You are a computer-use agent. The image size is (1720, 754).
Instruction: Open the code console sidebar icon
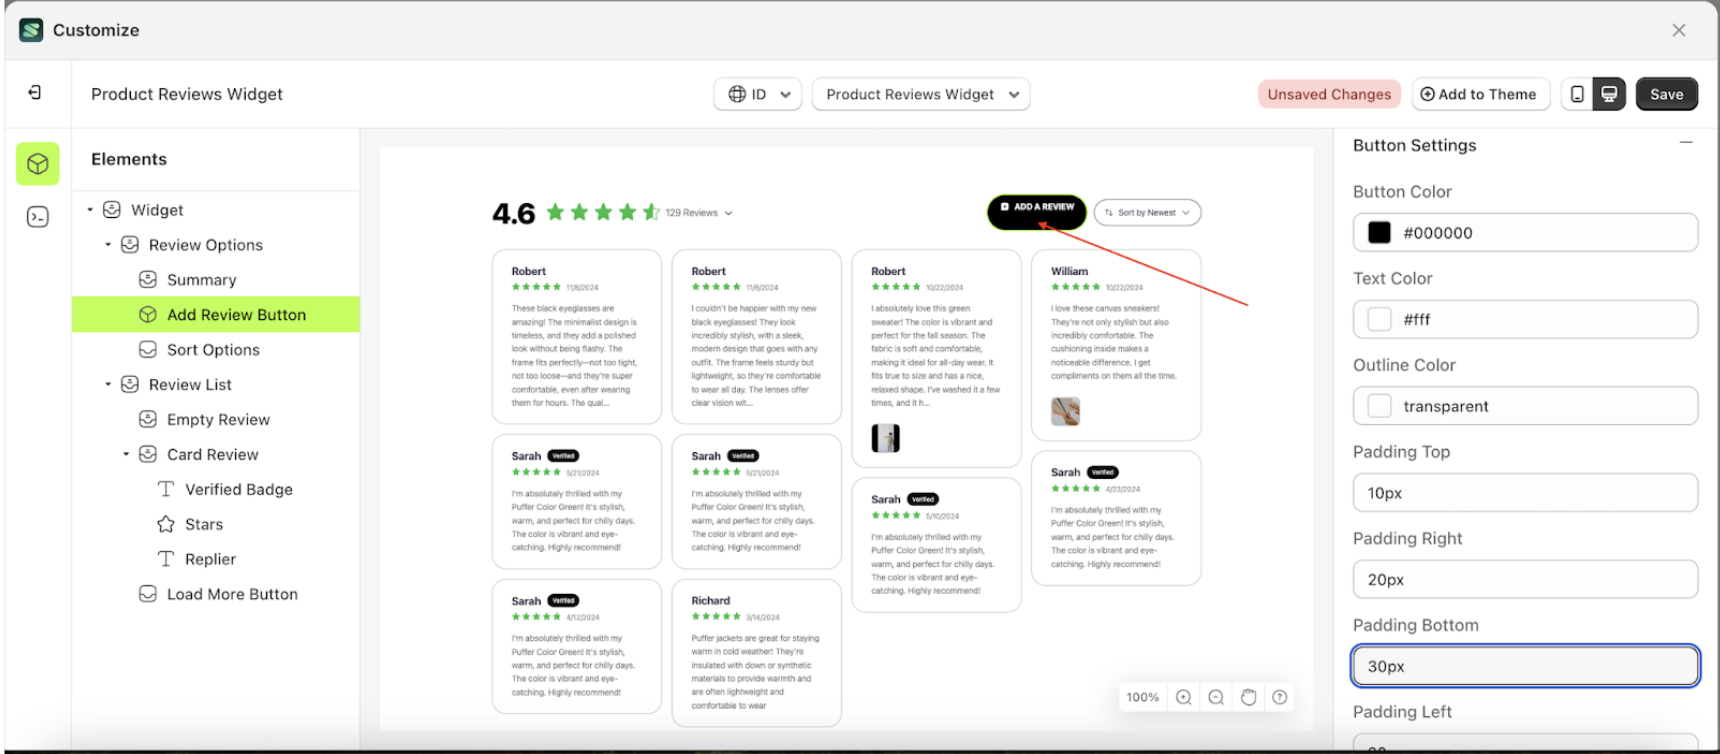pyautogui.click(x=38, y=217)
